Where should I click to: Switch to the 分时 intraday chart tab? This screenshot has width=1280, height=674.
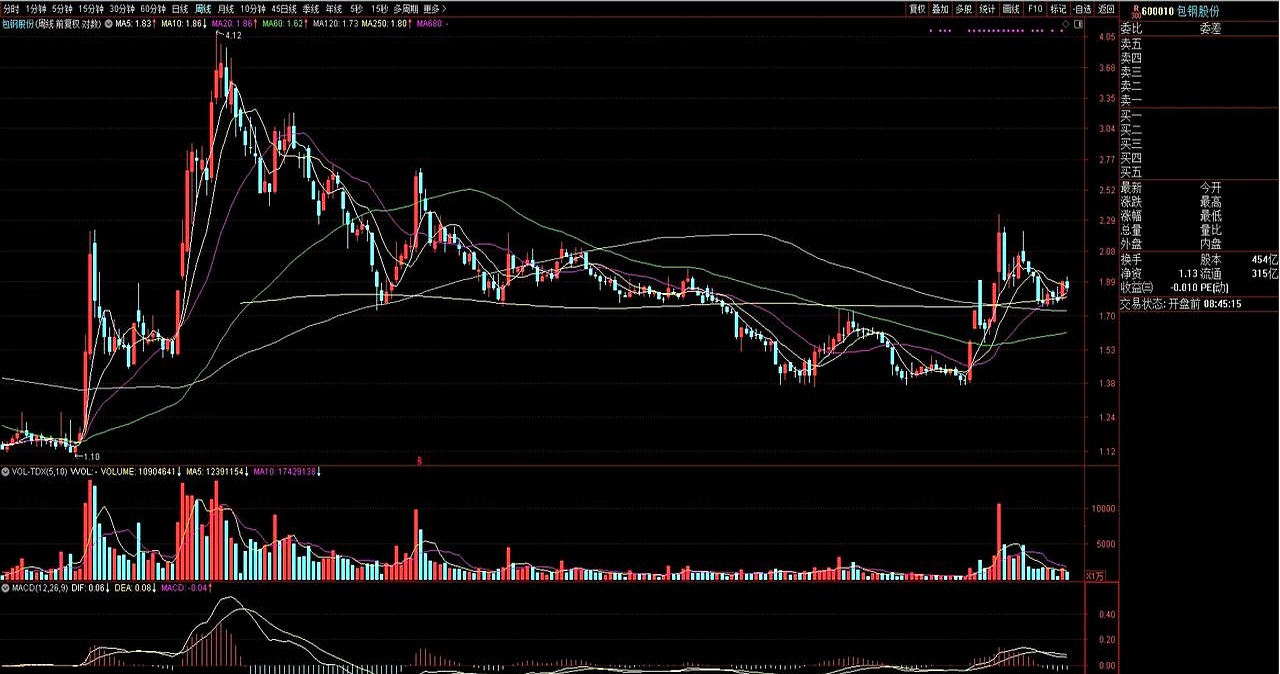(x=11, y=8)
